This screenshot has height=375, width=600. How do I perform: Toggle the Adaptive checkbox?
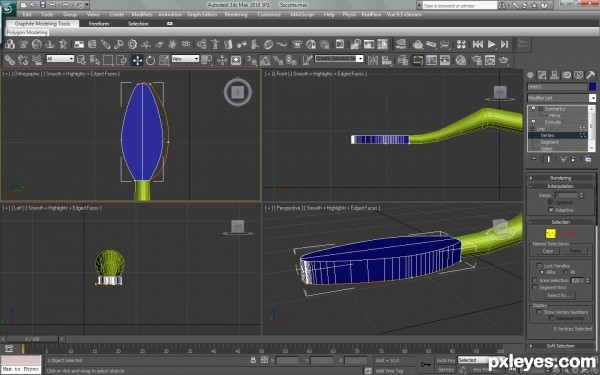click(551, 210)
